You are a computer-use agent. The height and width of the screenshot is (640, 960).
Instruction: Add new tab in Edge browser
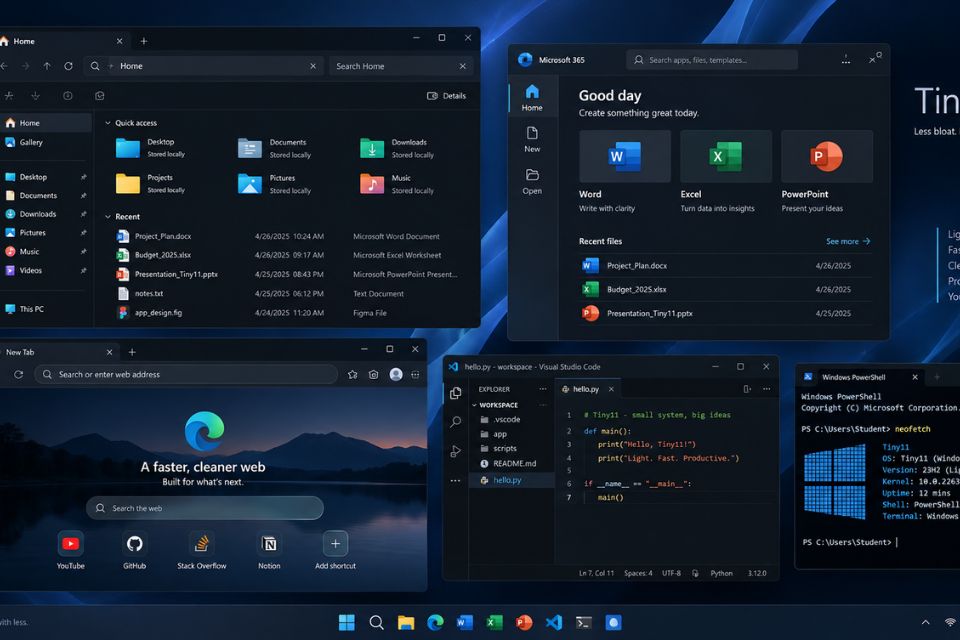132,352
